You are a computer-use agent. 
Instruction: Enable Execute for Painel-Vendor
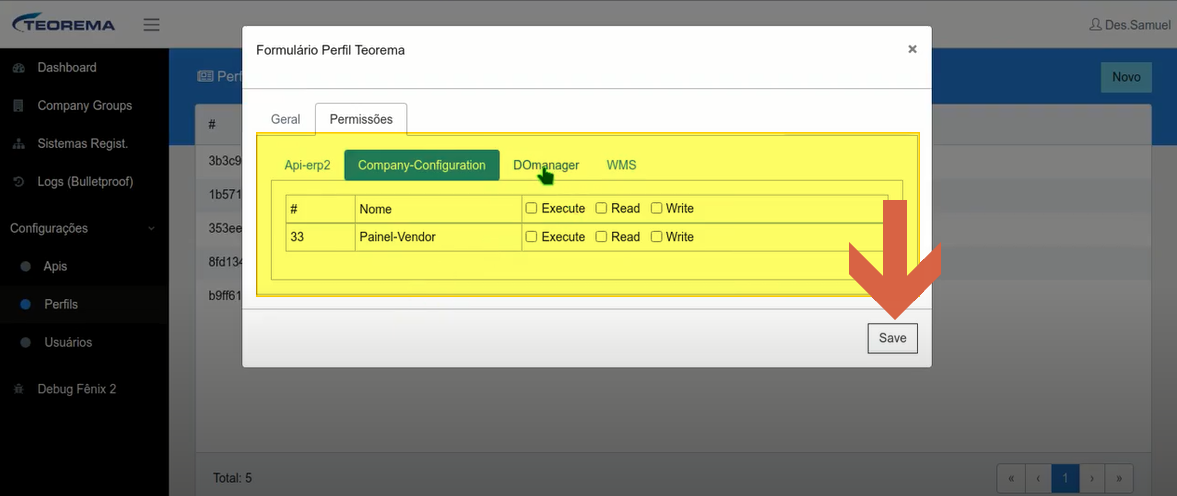(x=531, y=237)
